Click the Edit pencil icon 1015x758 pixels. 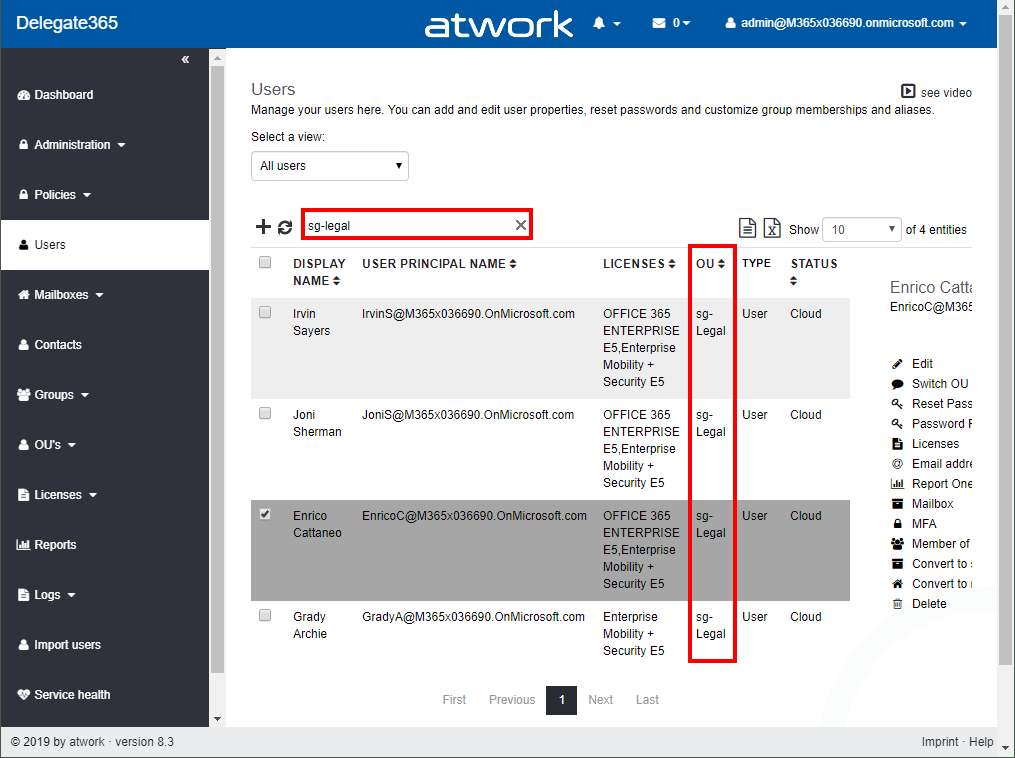(x=897, y=364)
